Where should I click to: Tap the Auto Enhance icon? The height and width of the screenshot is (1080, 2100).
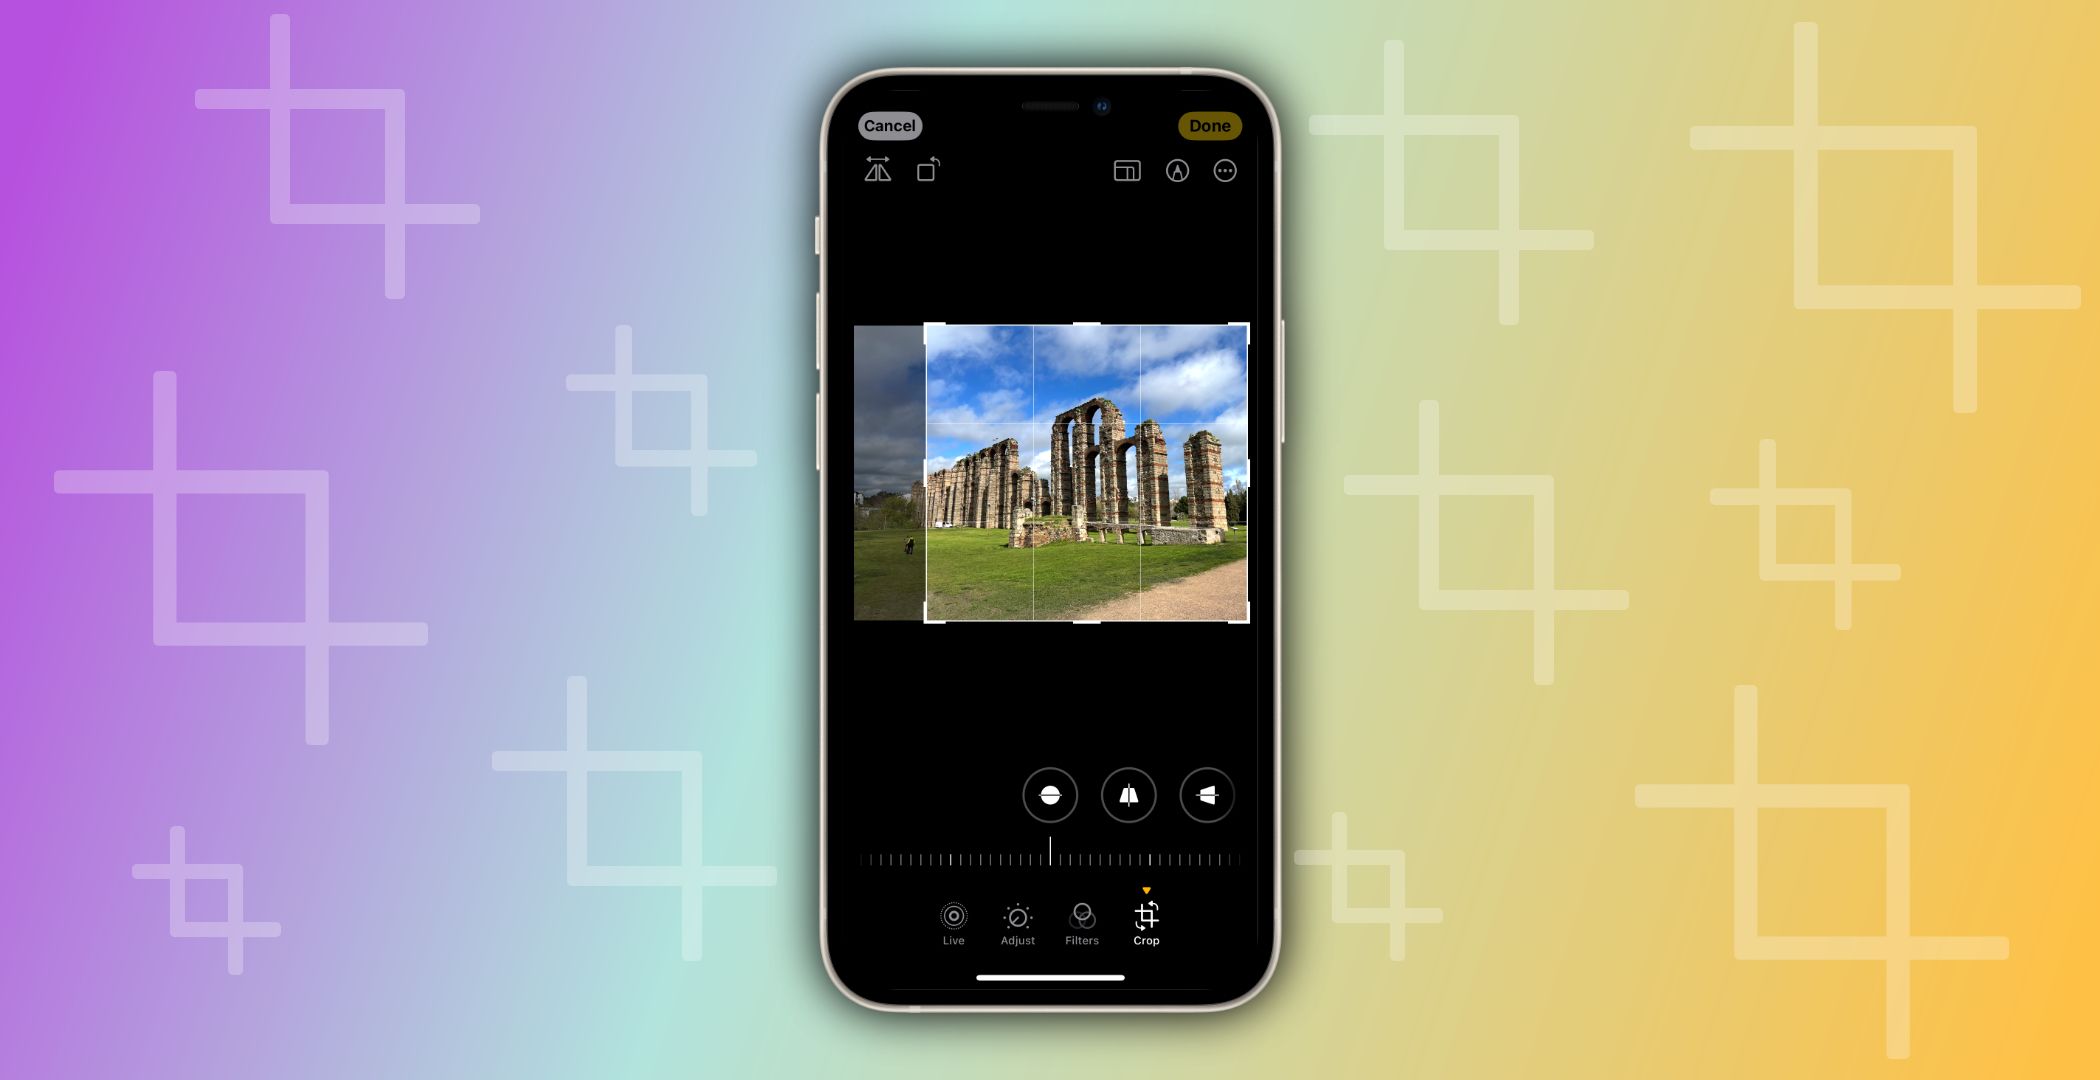tap(1177, 169)
